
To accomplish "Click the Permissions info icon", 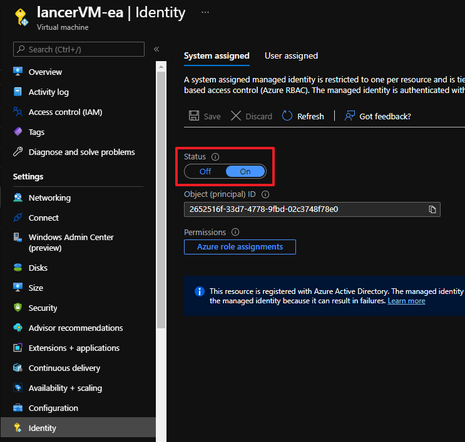I will coord(235,232).
